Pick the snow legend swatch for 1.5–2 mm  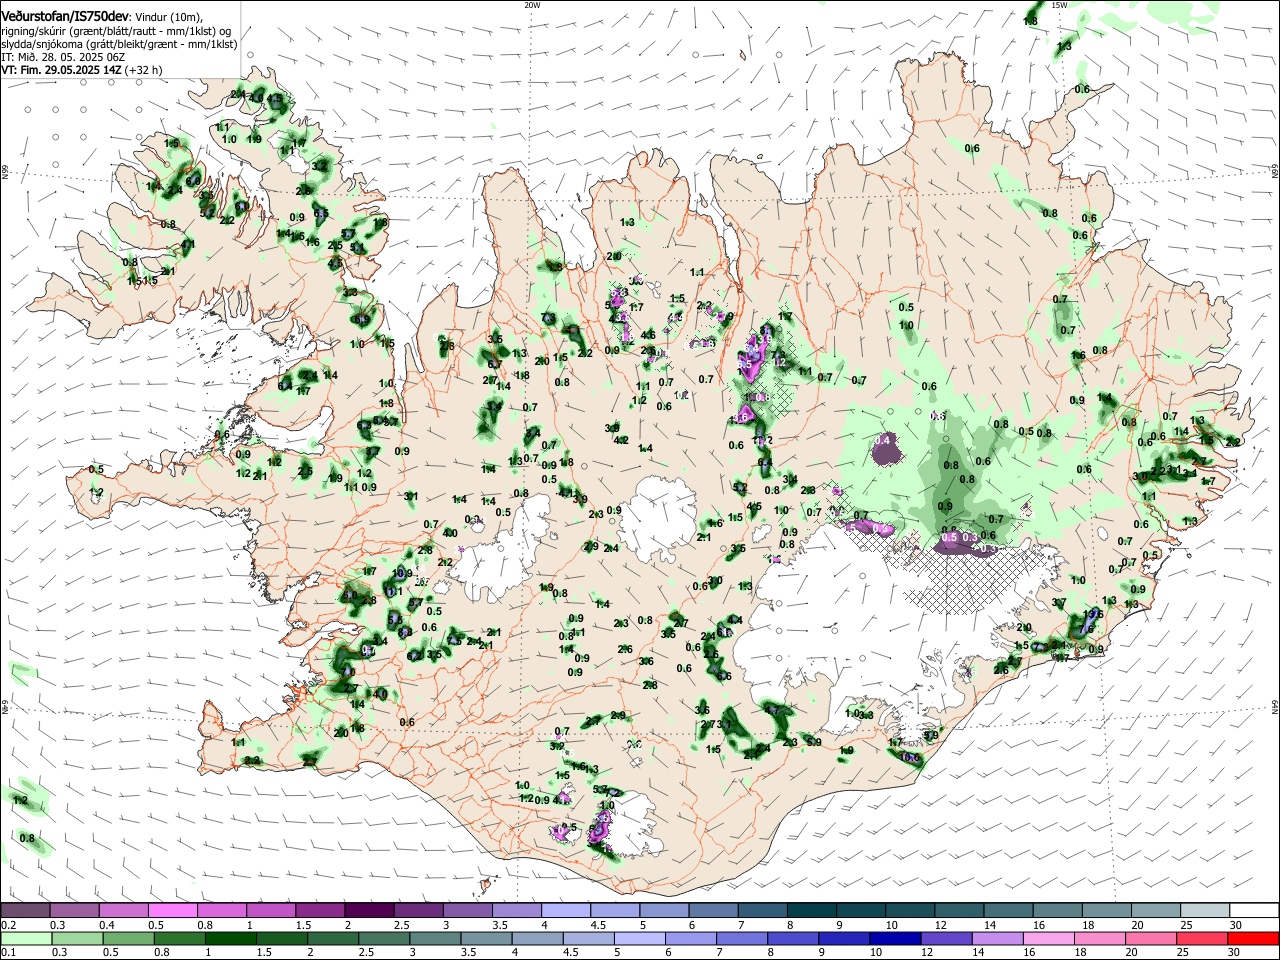[x=320, y=911]
